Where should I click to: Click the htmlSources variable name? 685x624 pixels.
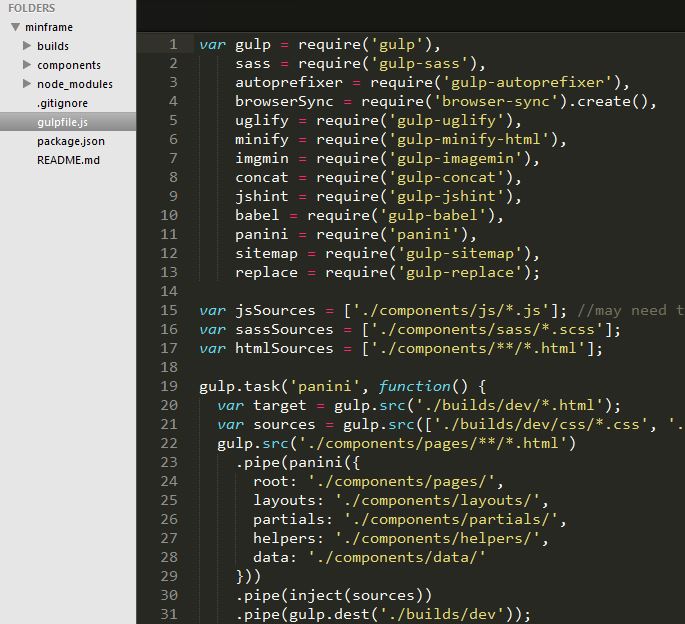284,348
